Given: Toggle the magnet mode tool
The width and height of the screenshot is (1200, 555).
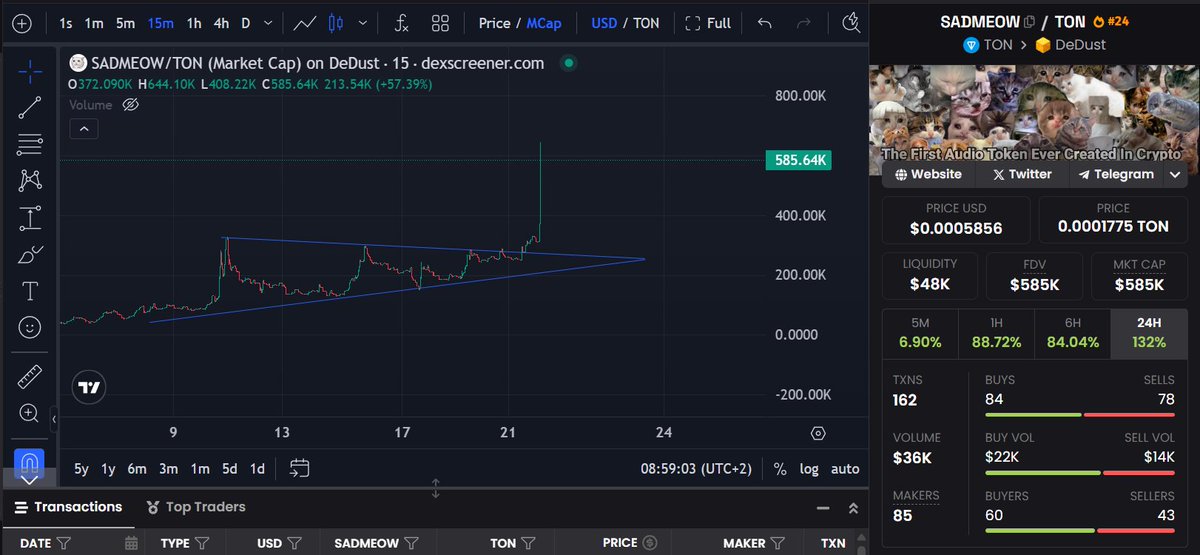Looking at the screenshot, I should point(30,461).
